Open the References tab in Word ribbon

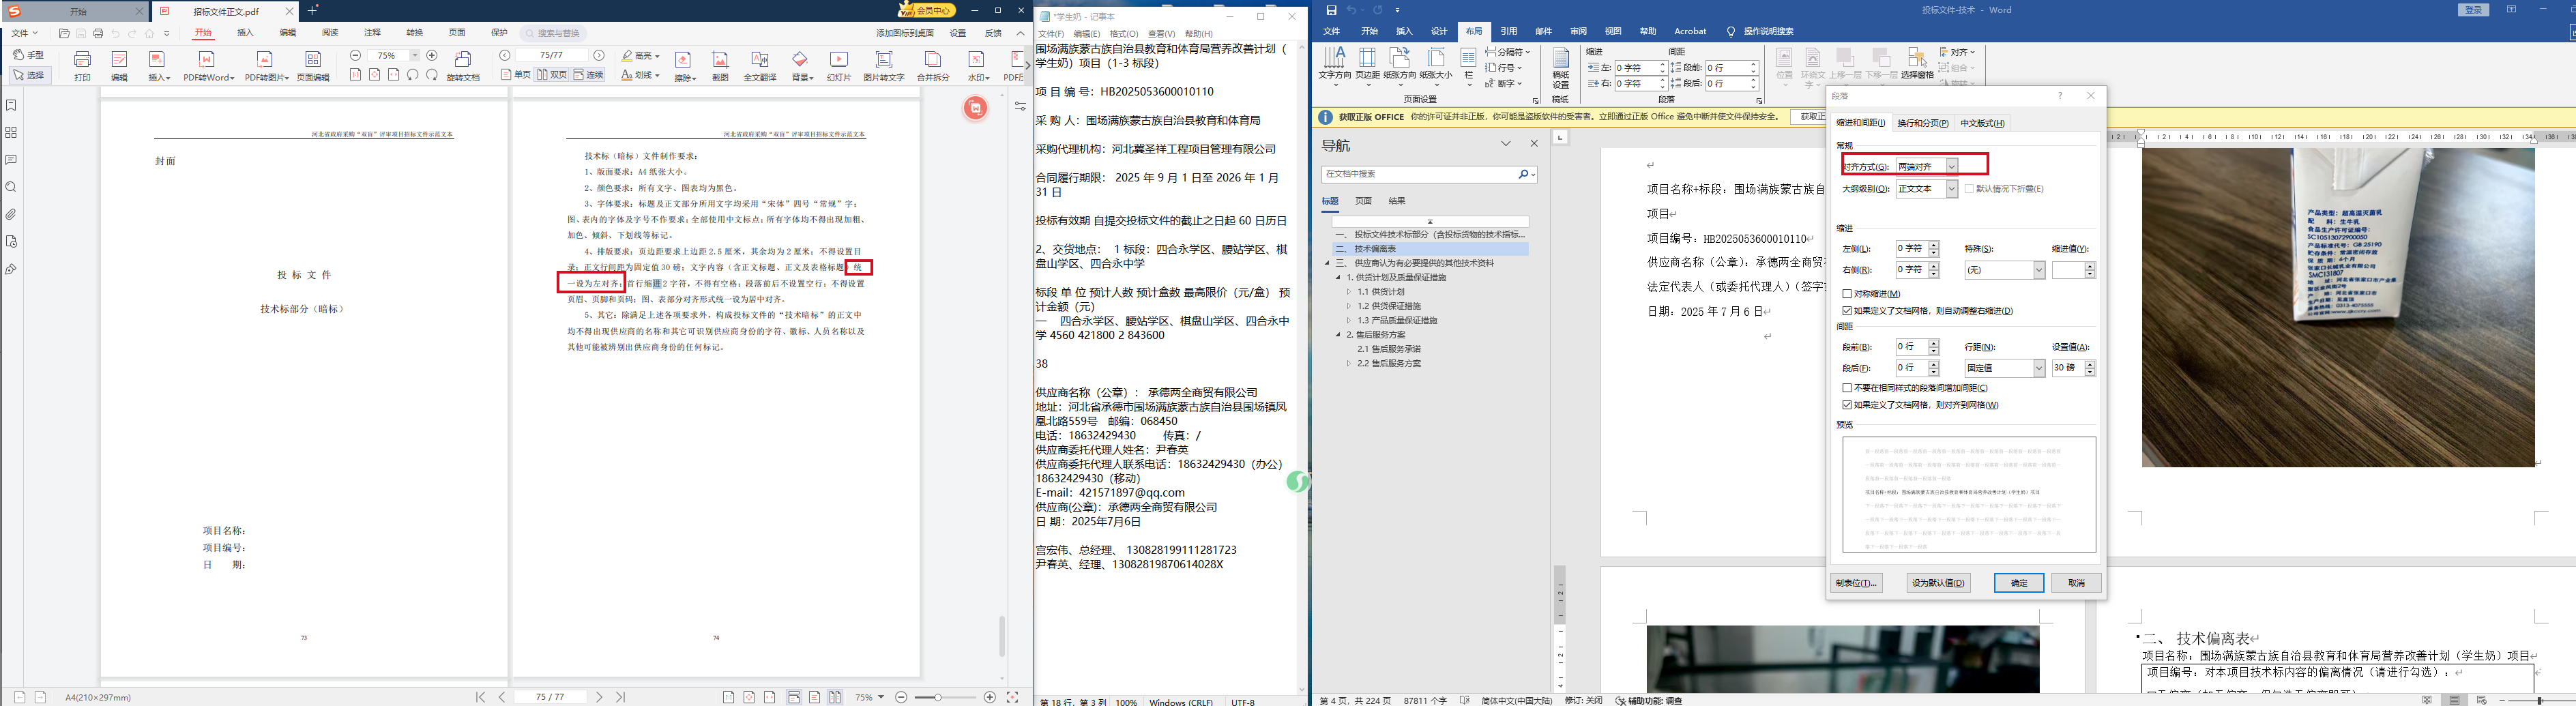(x=1508, y=31)
